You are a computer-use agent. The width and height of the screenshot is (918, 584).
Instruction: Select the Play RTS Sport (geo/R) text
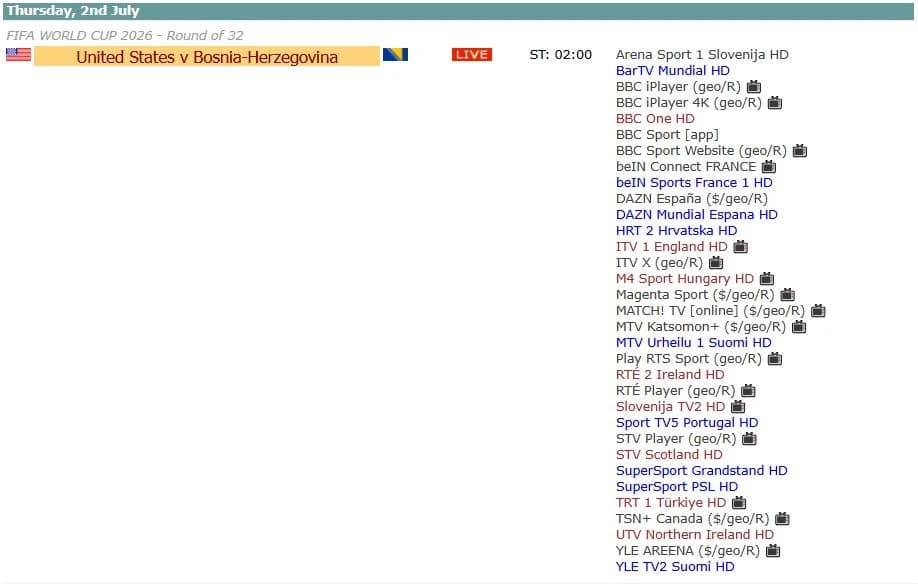(688, 359)
